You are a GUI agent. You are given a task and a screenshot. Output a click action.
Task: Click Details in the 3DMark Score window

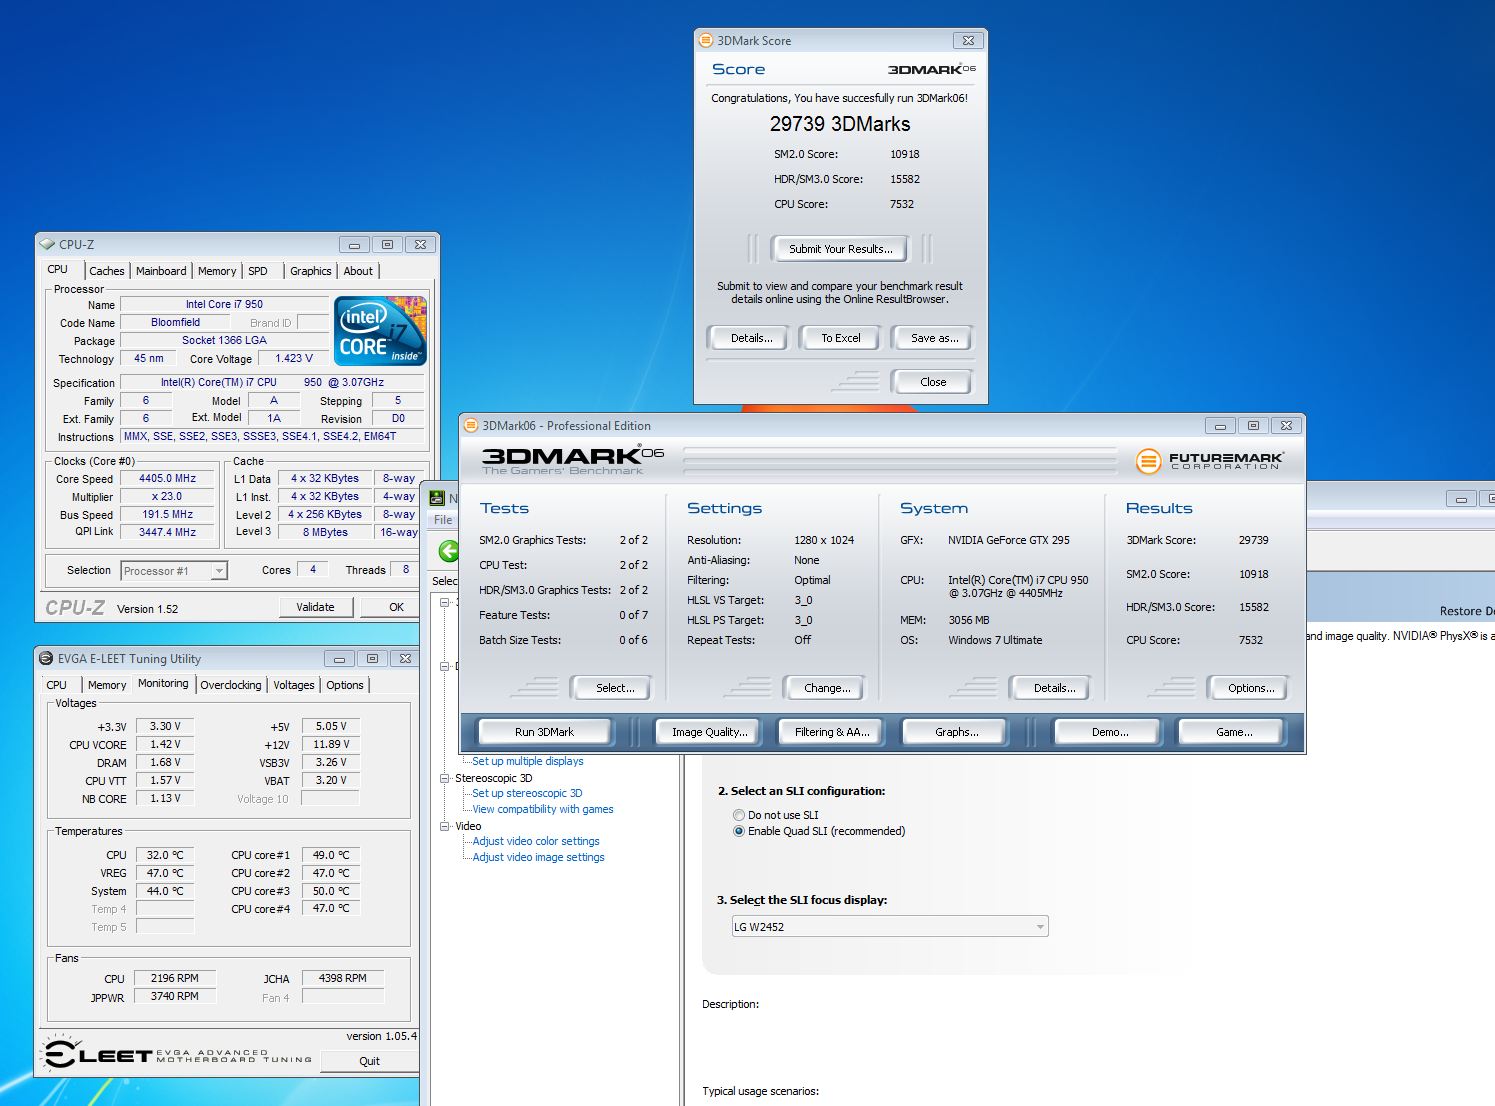(x=751, y=338)
